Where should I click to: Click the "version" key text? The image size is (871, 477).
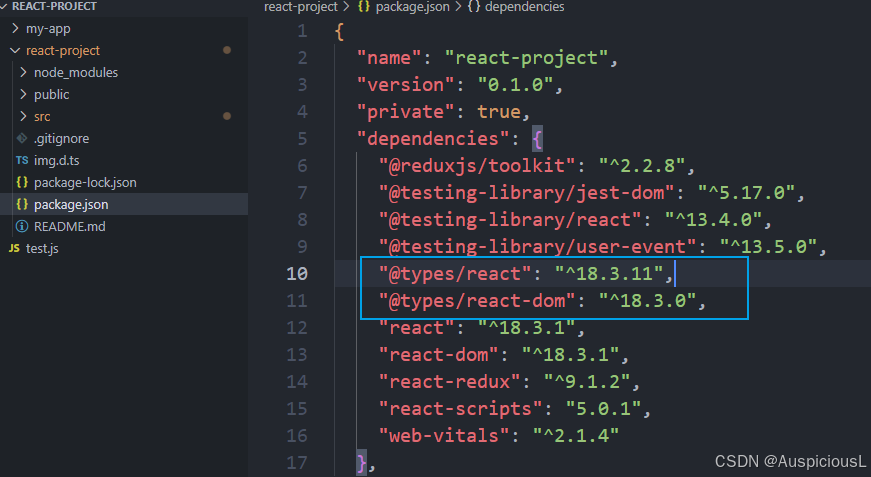pyautogui.click(x=406, y=84)
